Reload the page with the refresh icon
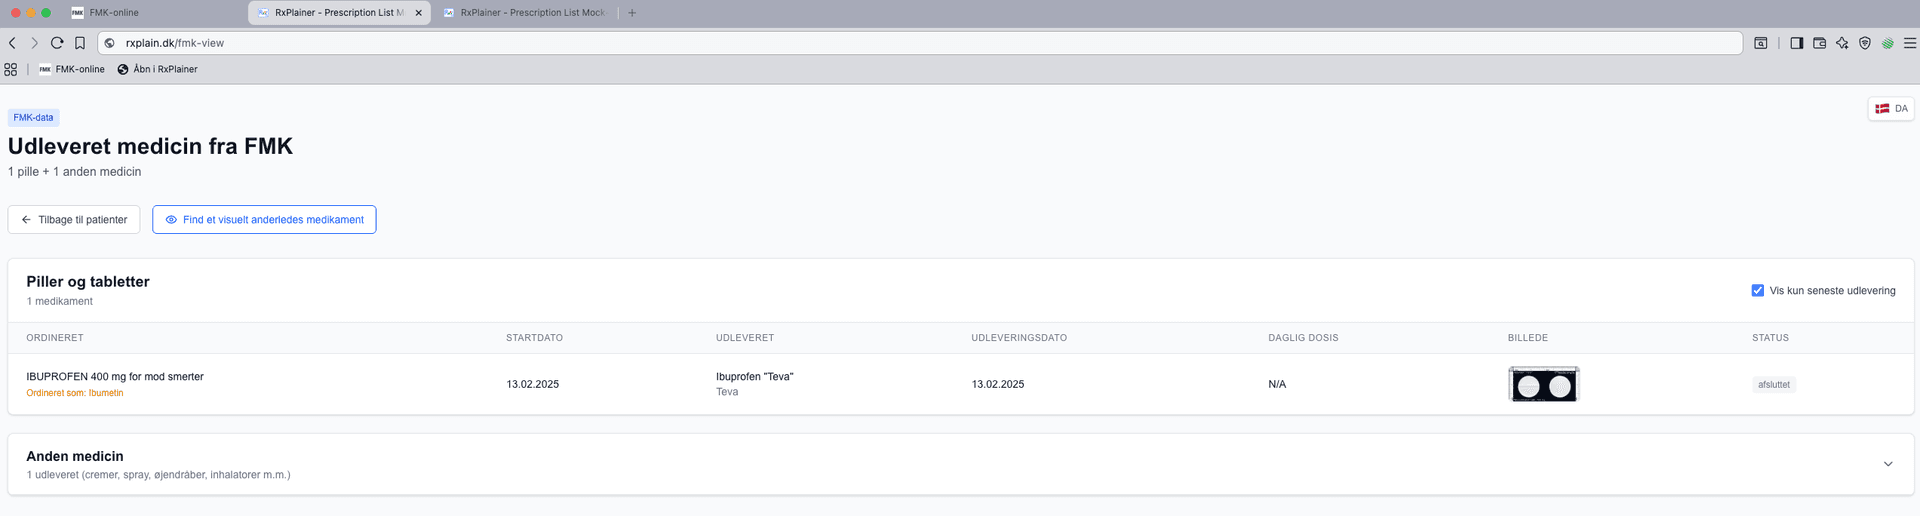Viewport: 1920px width, 516px height. [57, 43]
